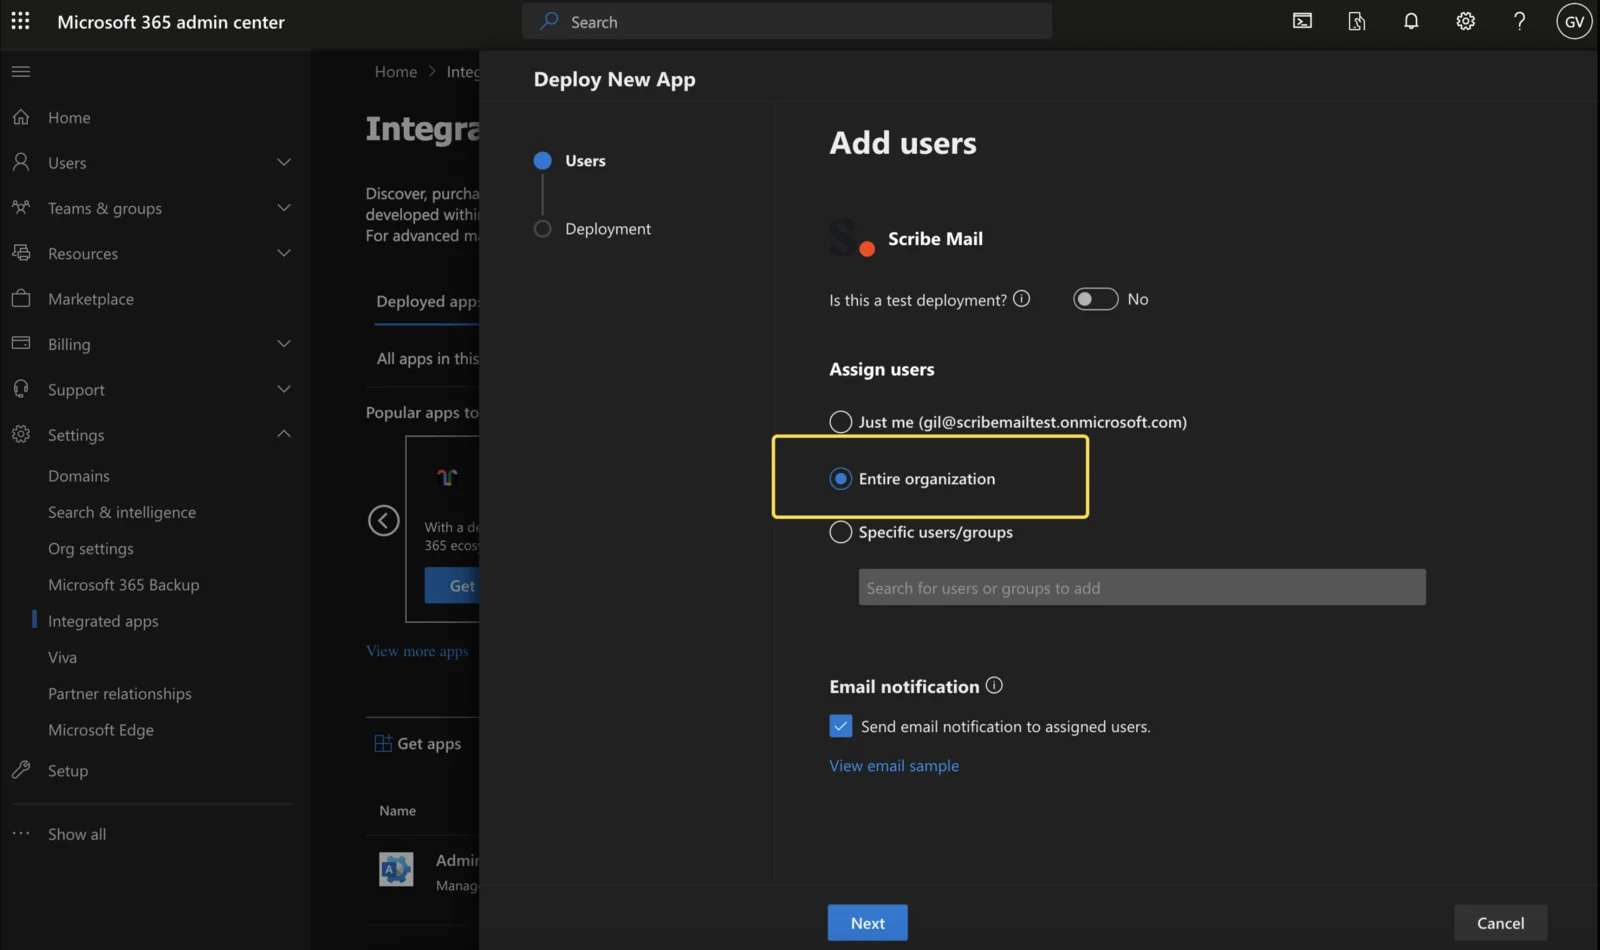The image size is (1600, 950).
Task: Click the Admin app icon in list
Action: pos(396,870)
